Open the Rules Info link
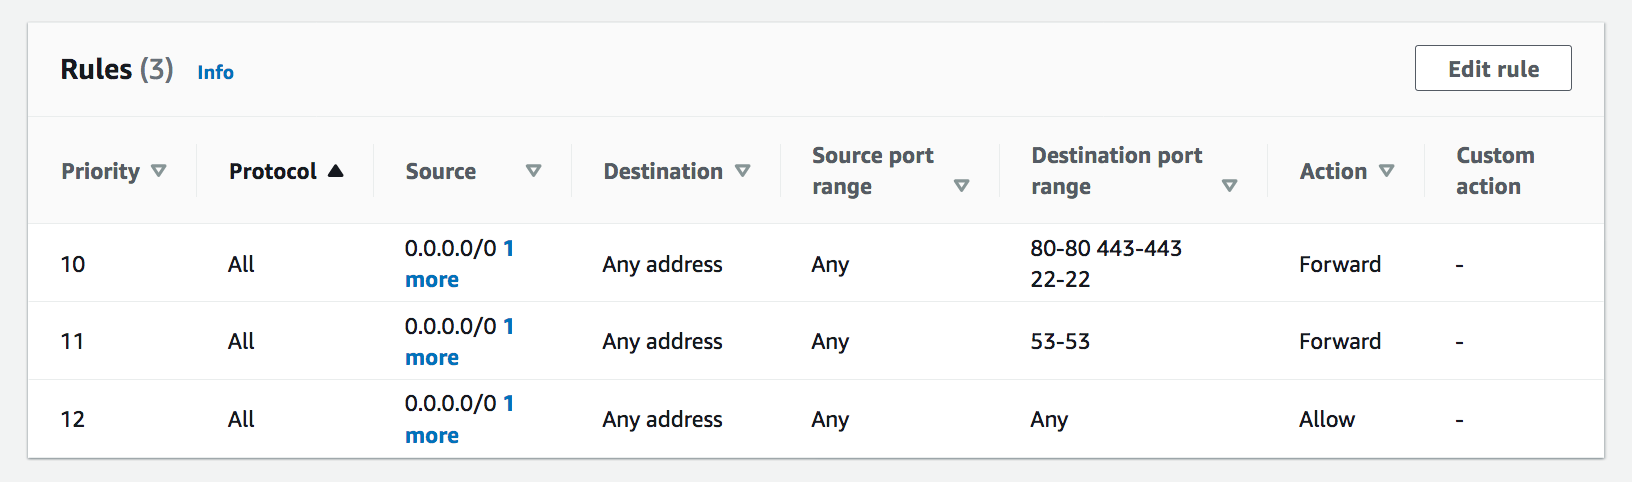The image size is (1632, 482). (215, 72)
